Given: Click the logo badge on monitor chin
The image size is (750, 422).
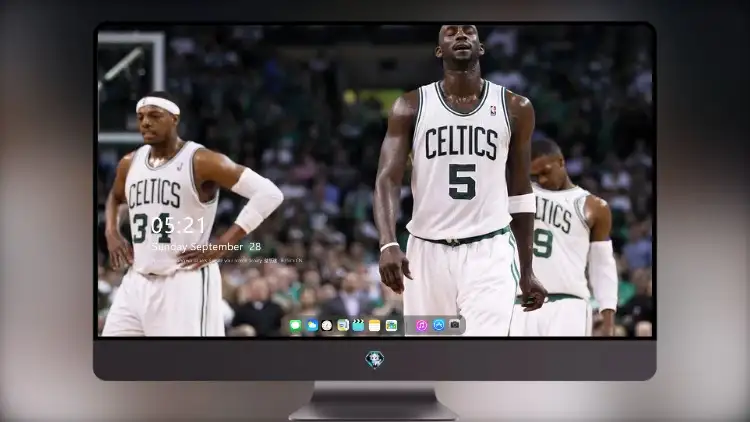Looking at the screenshot, I should [375, 359].
